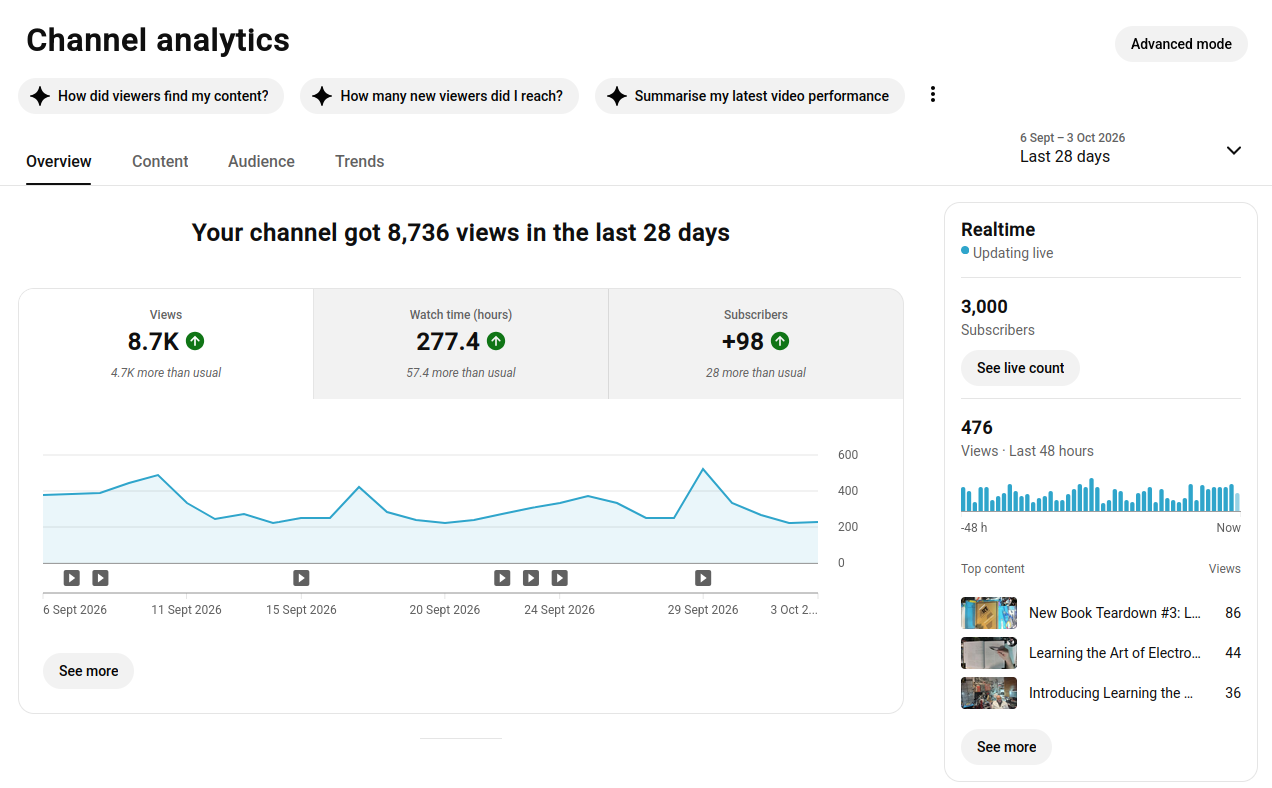Screen dimensions: 1272x788
Task: Click See more under the views chart
Action: tap(88, 671)
